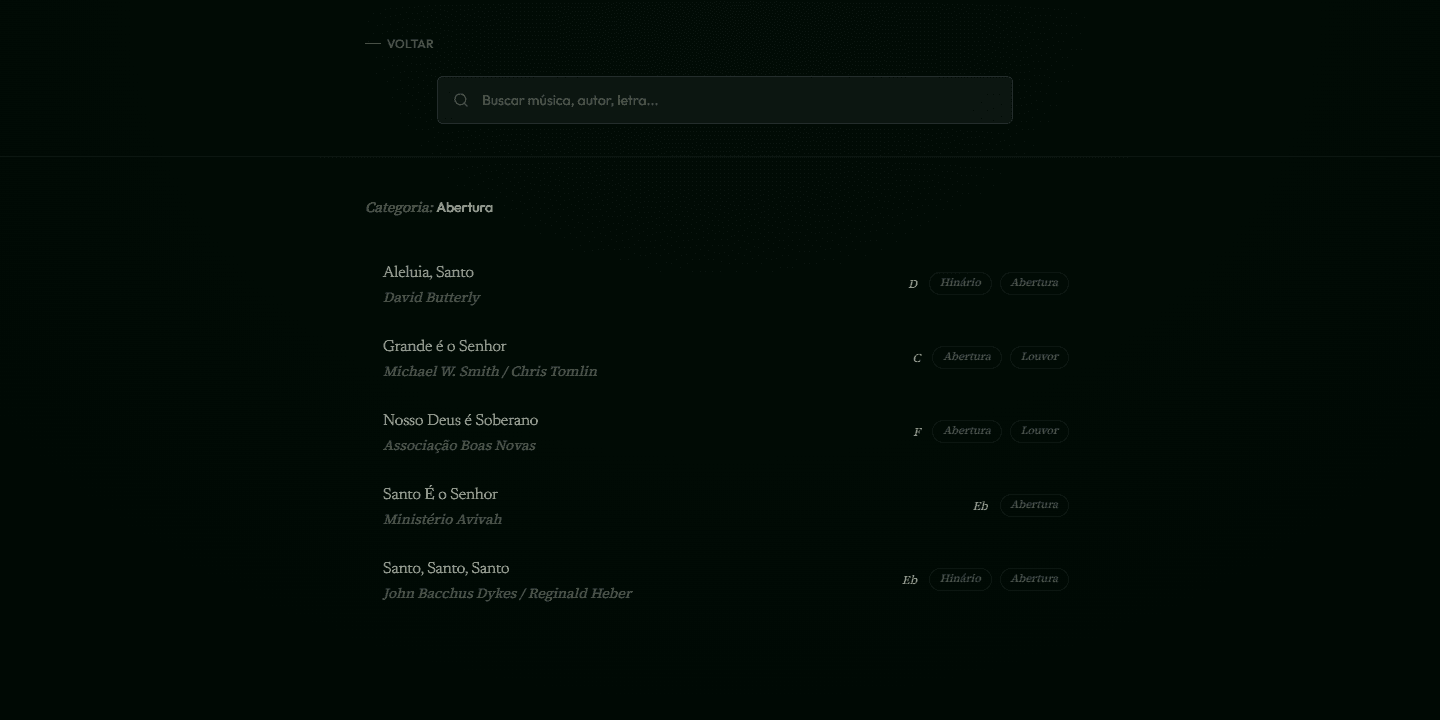Select Abertura tag on Santo É o Senhor
The height and width of the screenshot is (720, 1440).
tap(1034, 505)
